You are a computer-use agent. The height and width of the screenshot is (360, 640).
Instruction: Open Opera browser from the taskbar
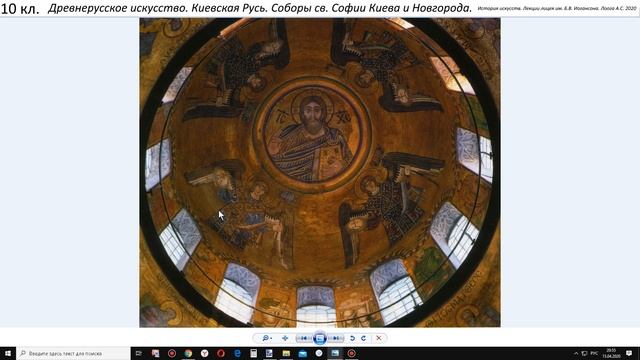221,353
